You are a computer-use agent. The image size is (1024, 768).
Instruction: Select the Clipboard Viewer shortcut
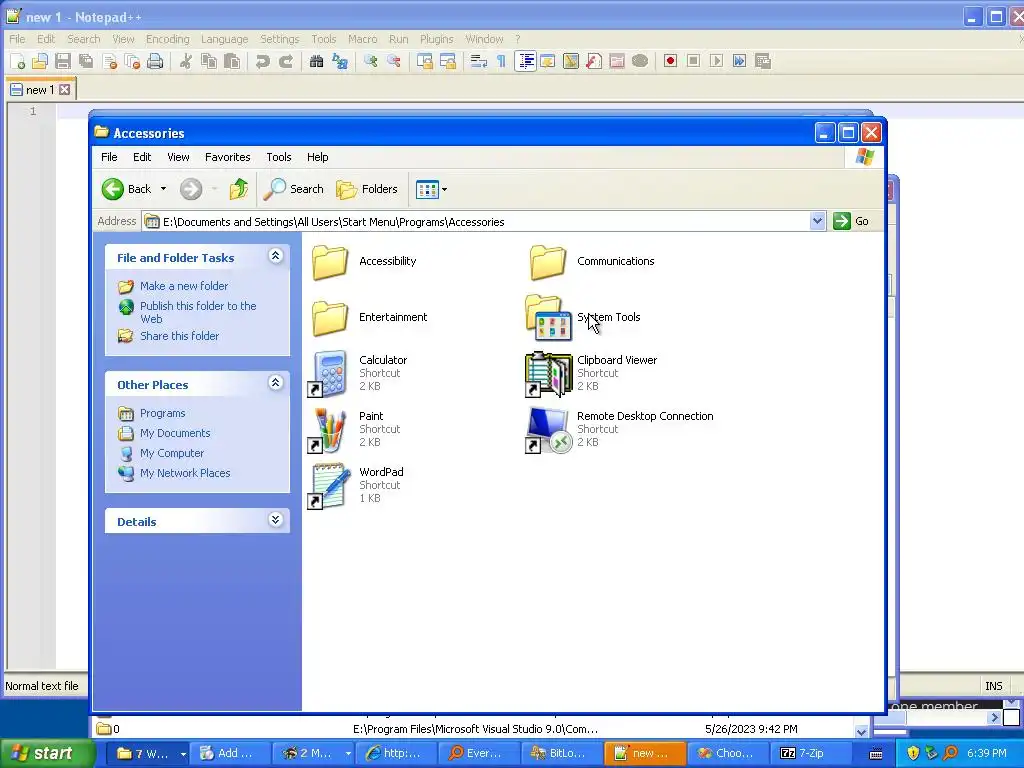coord(591,373)
